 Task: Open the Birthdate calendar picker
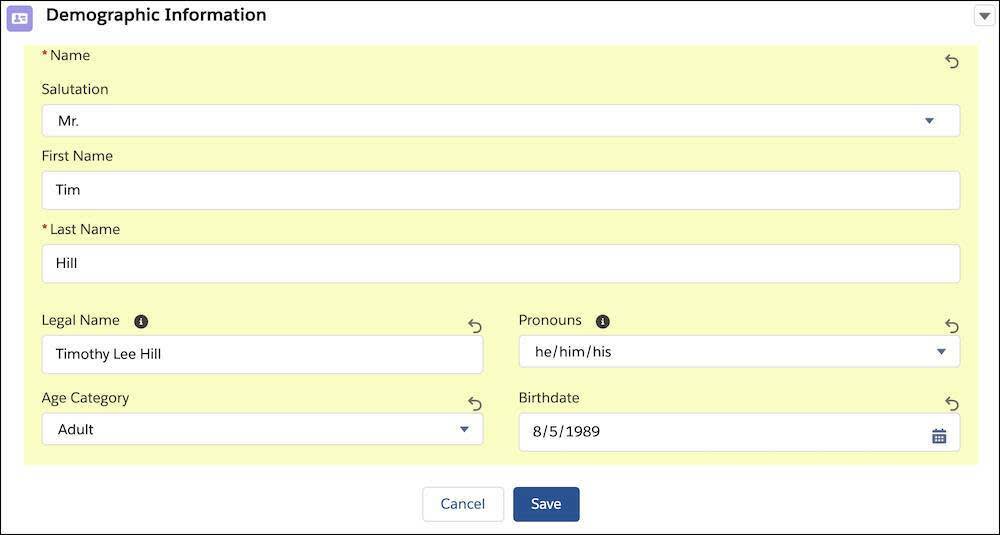click(x=938, y=435)
